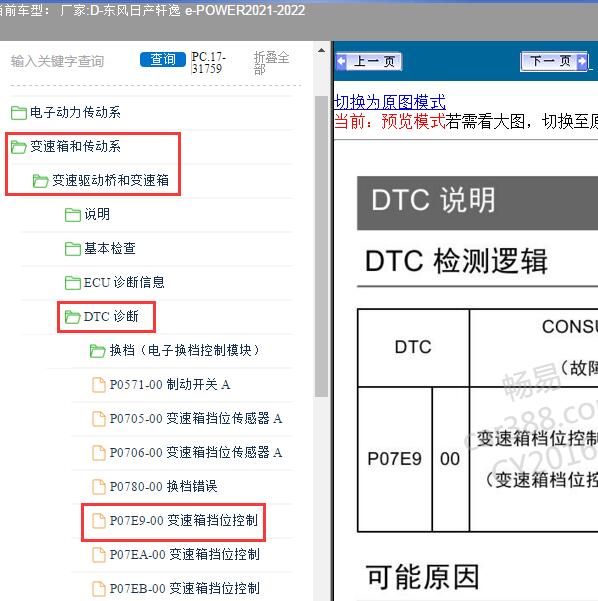
Task: Open P07EA-00 变速箱挡位控制
Action: [x=185, y=555]
